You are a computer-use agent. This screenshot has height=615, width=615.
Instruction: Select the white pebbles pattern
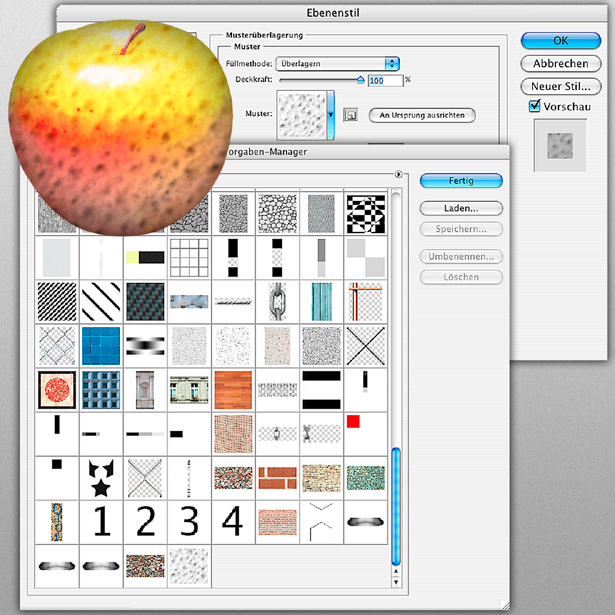tap(277, 214)
